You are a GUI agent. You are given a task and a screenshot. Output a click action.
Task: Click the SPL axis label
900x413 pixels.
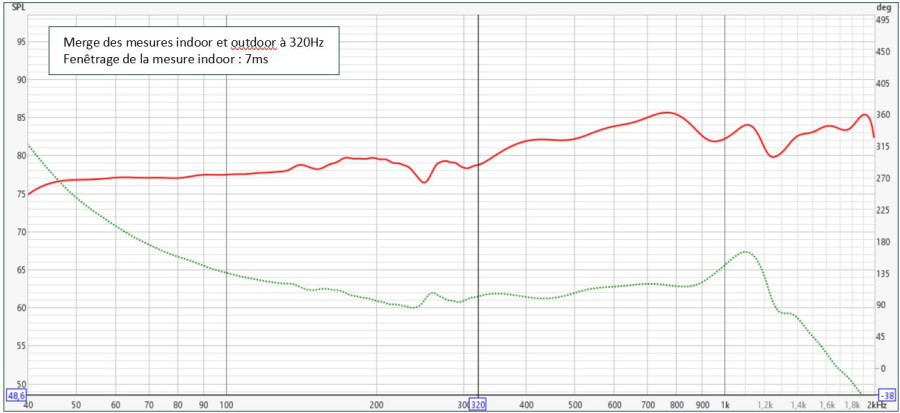(x=17, y=6)
